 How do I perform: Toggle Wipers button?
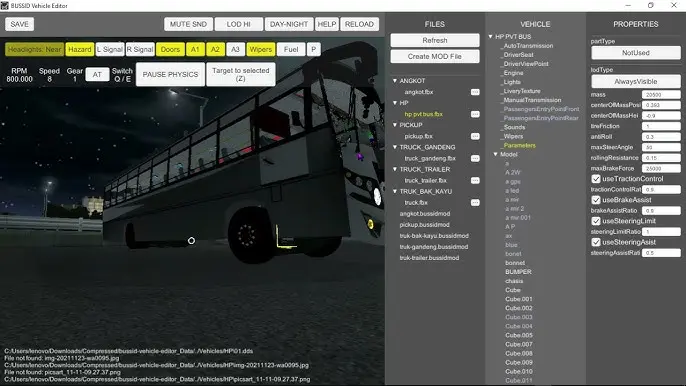click(261, 49)
